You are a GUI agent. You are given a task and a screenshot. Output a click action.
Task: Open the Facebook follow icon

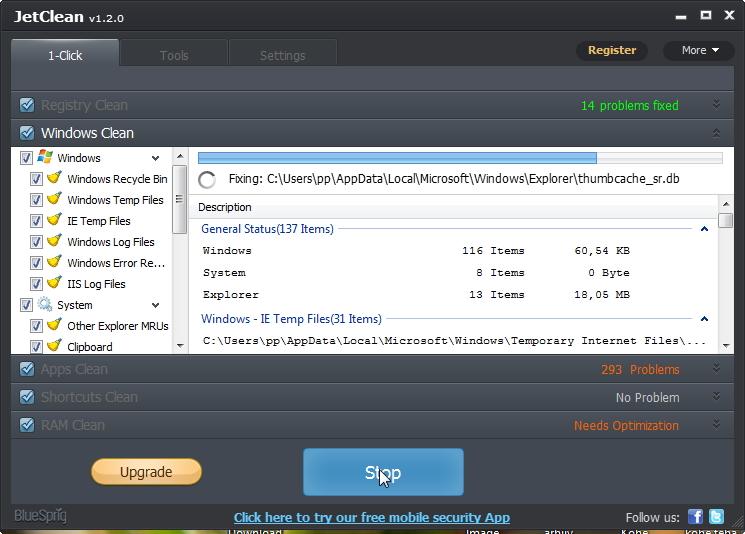coord(695,517)
